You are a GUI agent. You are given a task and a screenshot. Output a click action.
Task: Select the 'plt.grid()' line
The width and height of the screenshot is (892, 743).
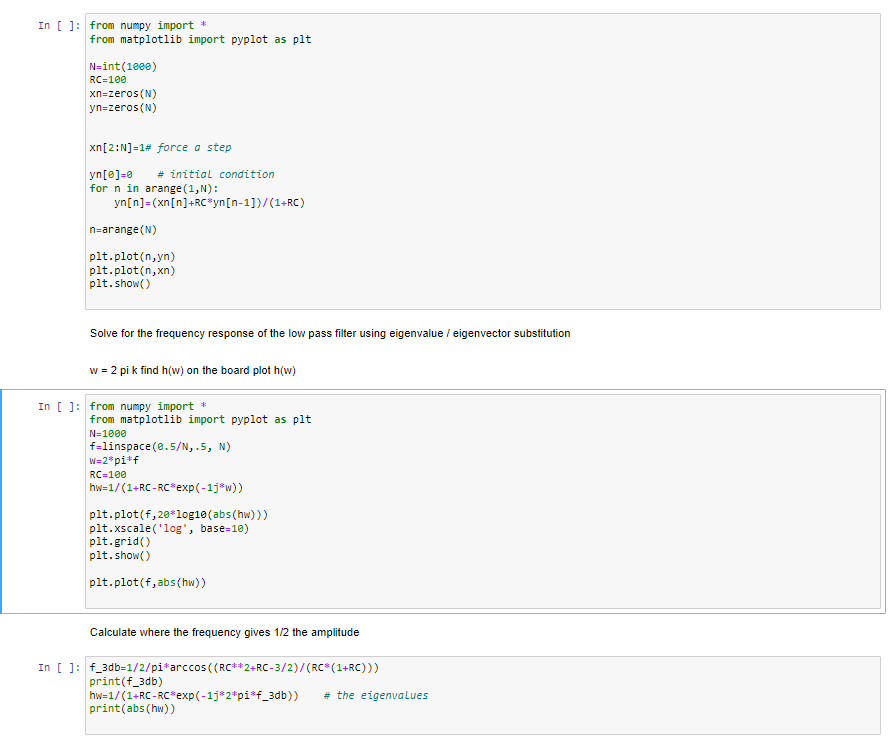click(122, 541)
